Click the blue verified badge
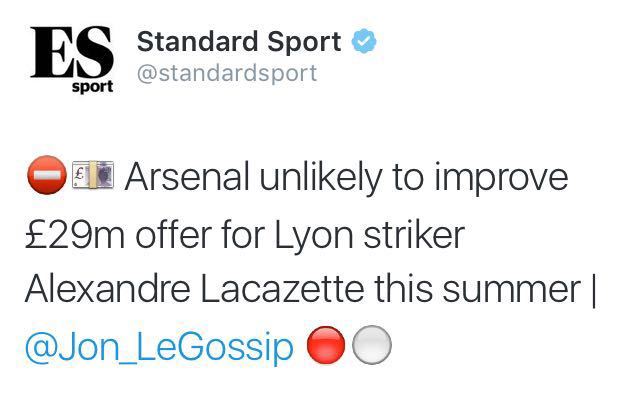This screenshot has height=410, width=640. pyautogui.click(x=364, y=41)
